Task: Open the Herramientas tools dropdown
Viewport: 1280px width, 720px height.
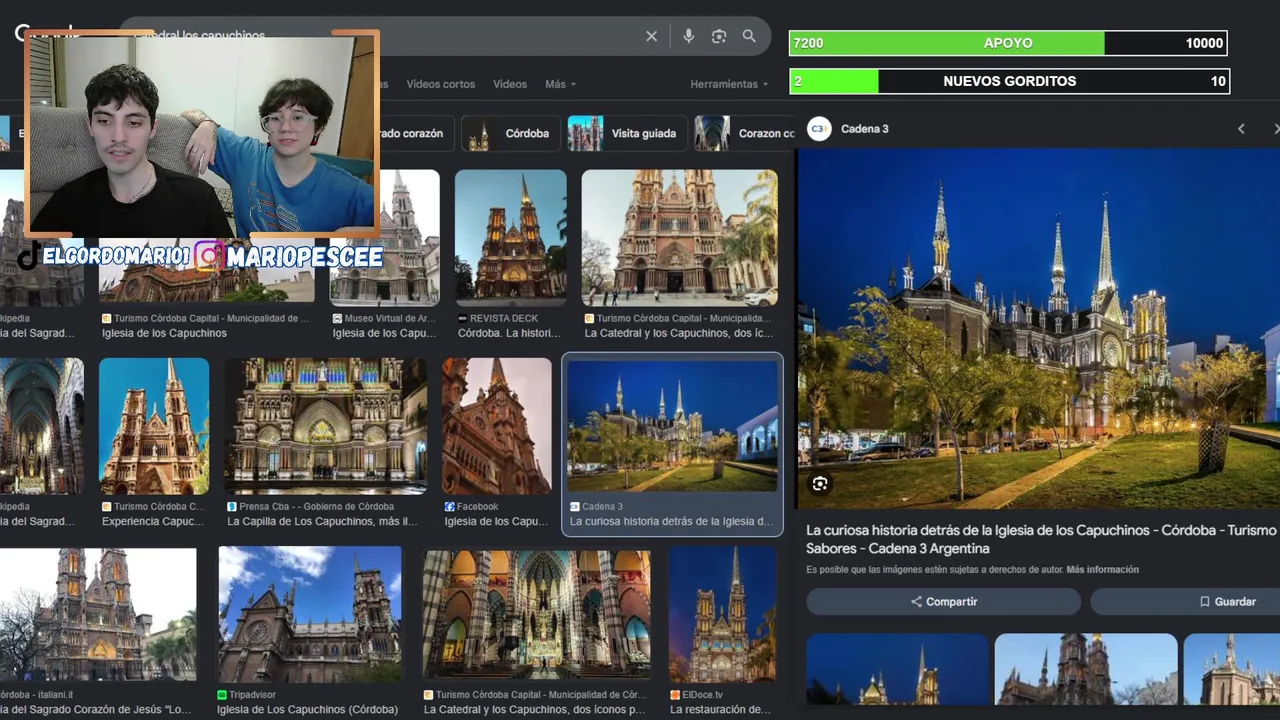Action: [x=729, y=84]
